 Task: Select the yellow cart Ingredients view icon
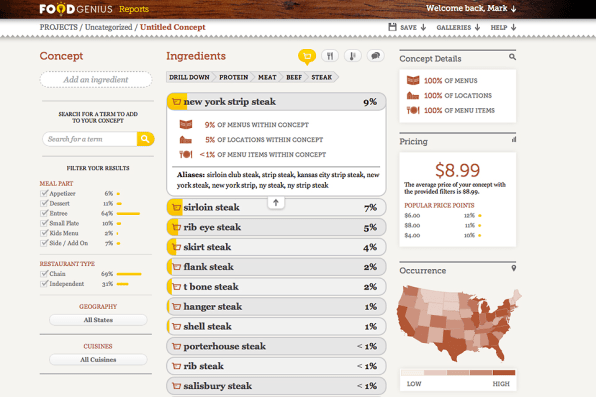[307, 56]
